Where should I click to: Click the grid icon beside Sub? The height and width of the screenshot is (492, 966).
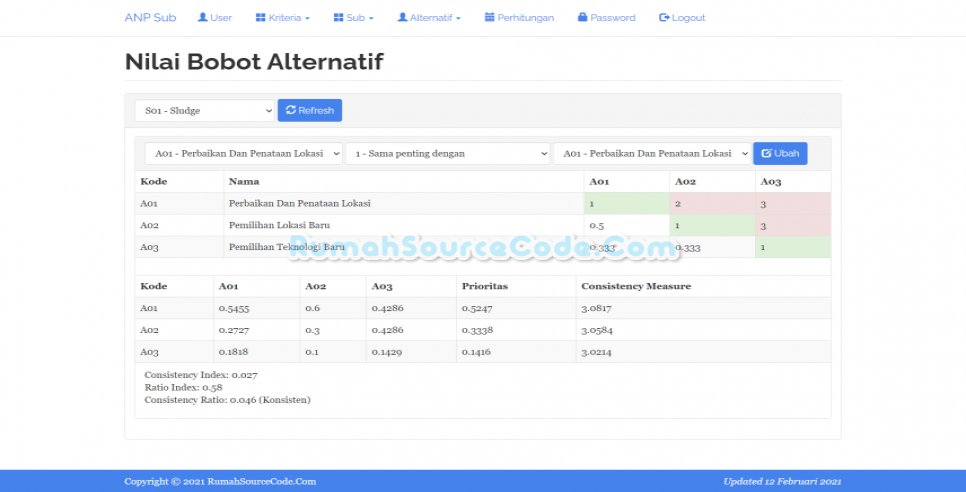coord(338,18)
